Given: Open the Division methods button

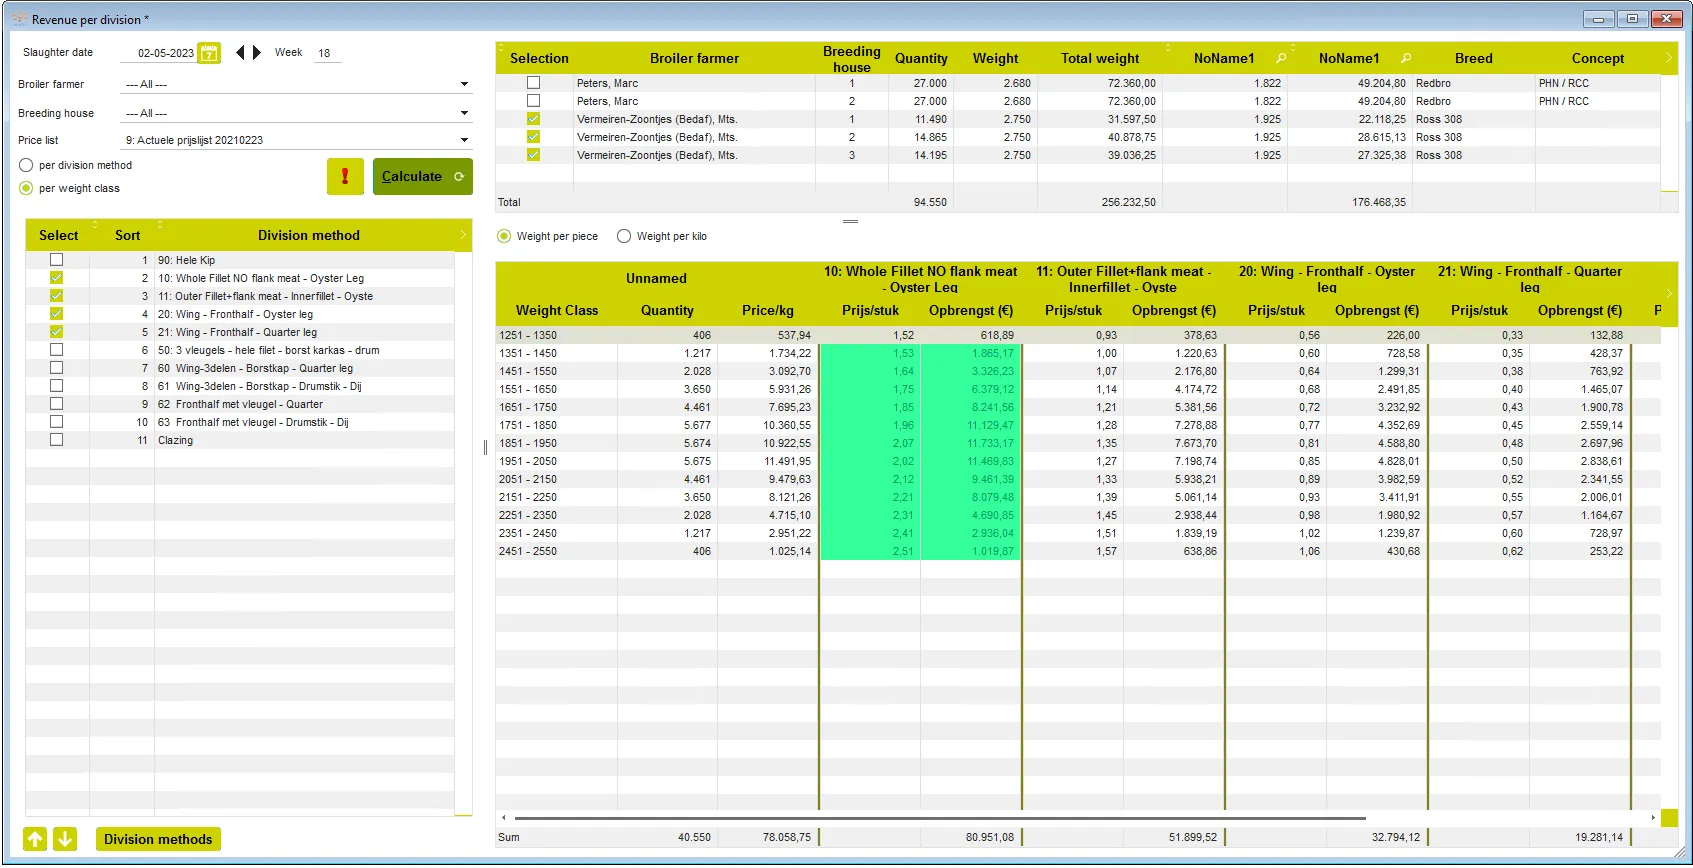Looking at the screenshot, I should coord(158,839).
